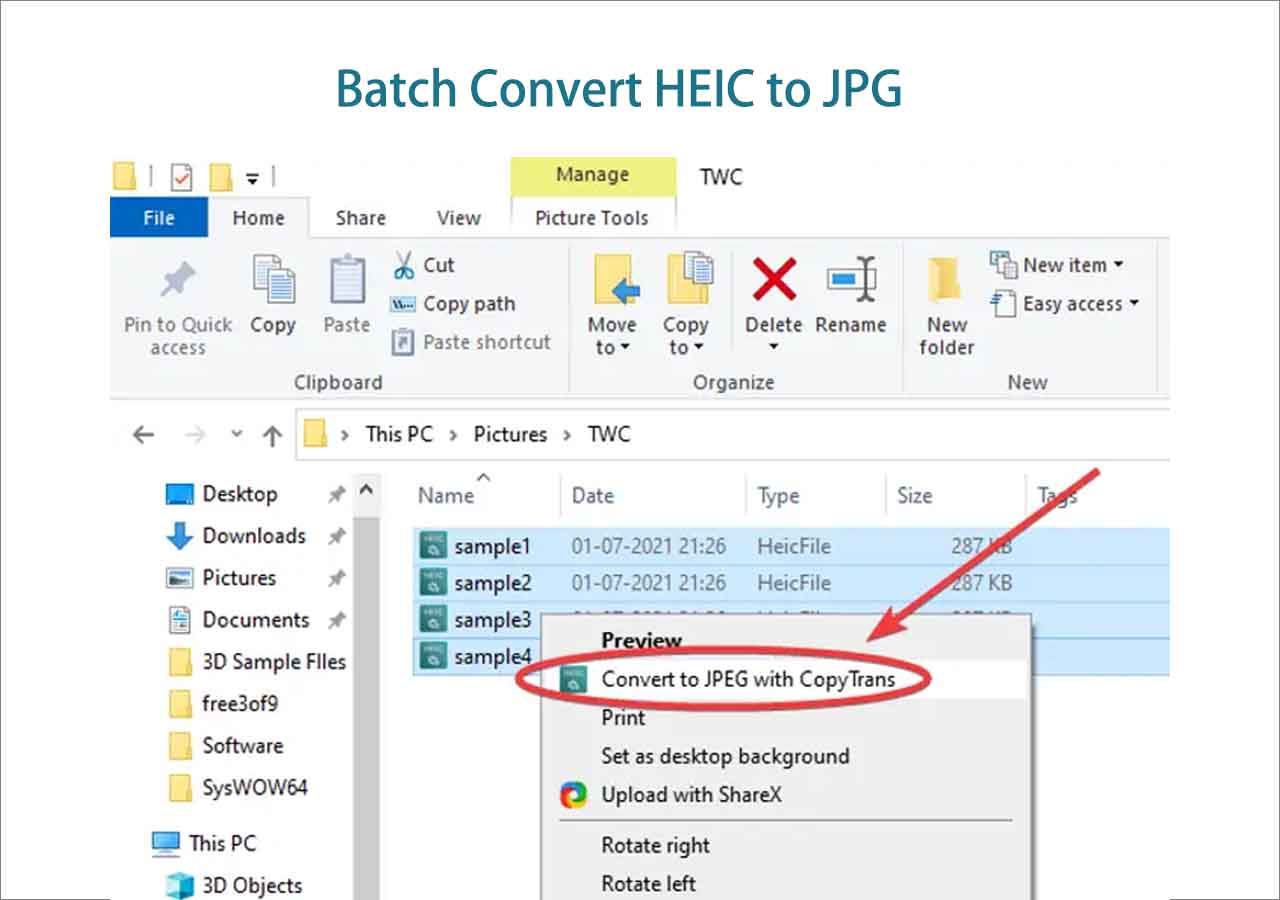Click the red Delete X icon
This screenshot has height=900, width=1280.
tap(774, 279)
